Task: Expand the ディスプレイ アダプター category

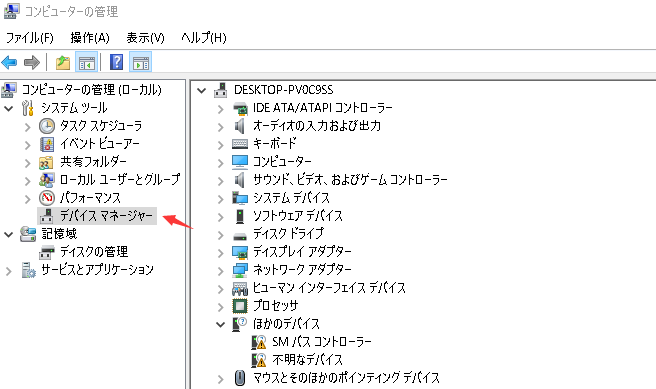Action: tap(220, 253)
